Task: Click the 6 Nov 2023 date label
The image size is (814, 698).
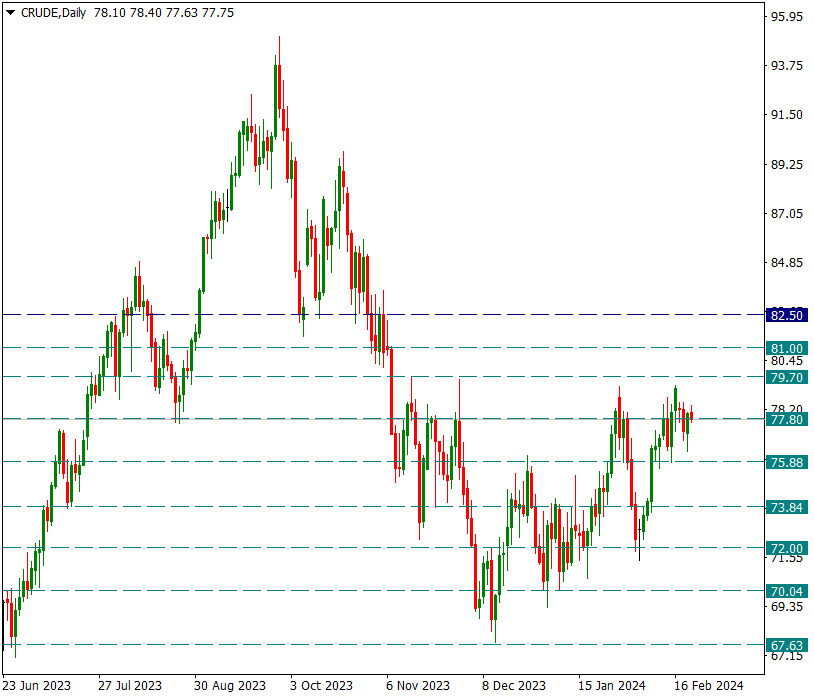Action: coord(418,686)
